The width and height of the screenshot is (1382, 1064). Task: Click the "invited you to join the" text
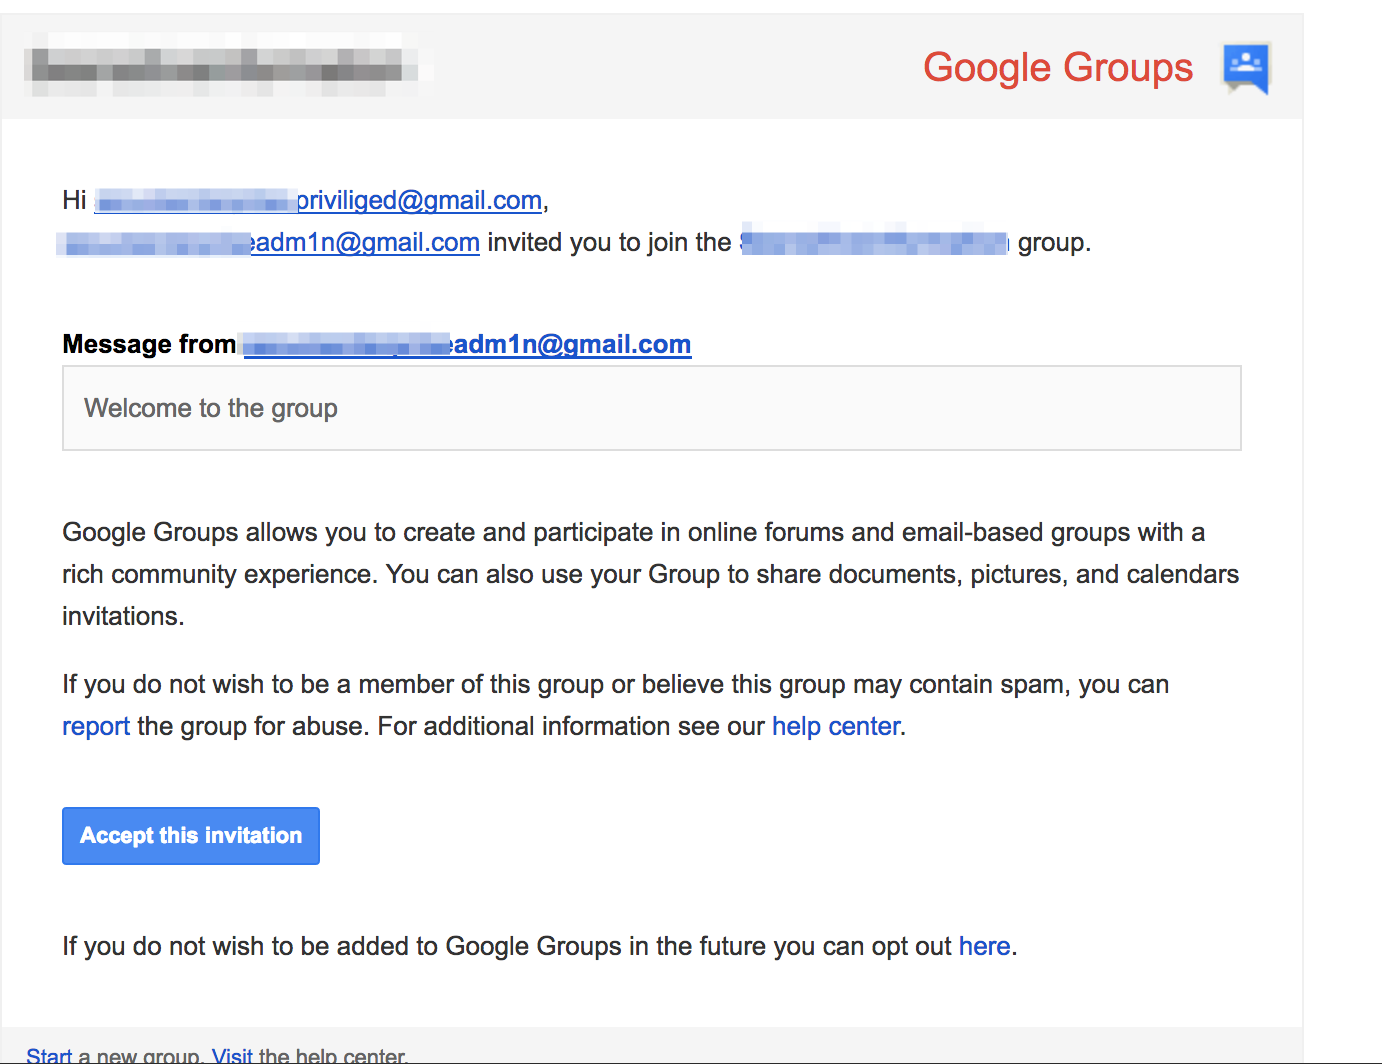[x=609, y=243]
